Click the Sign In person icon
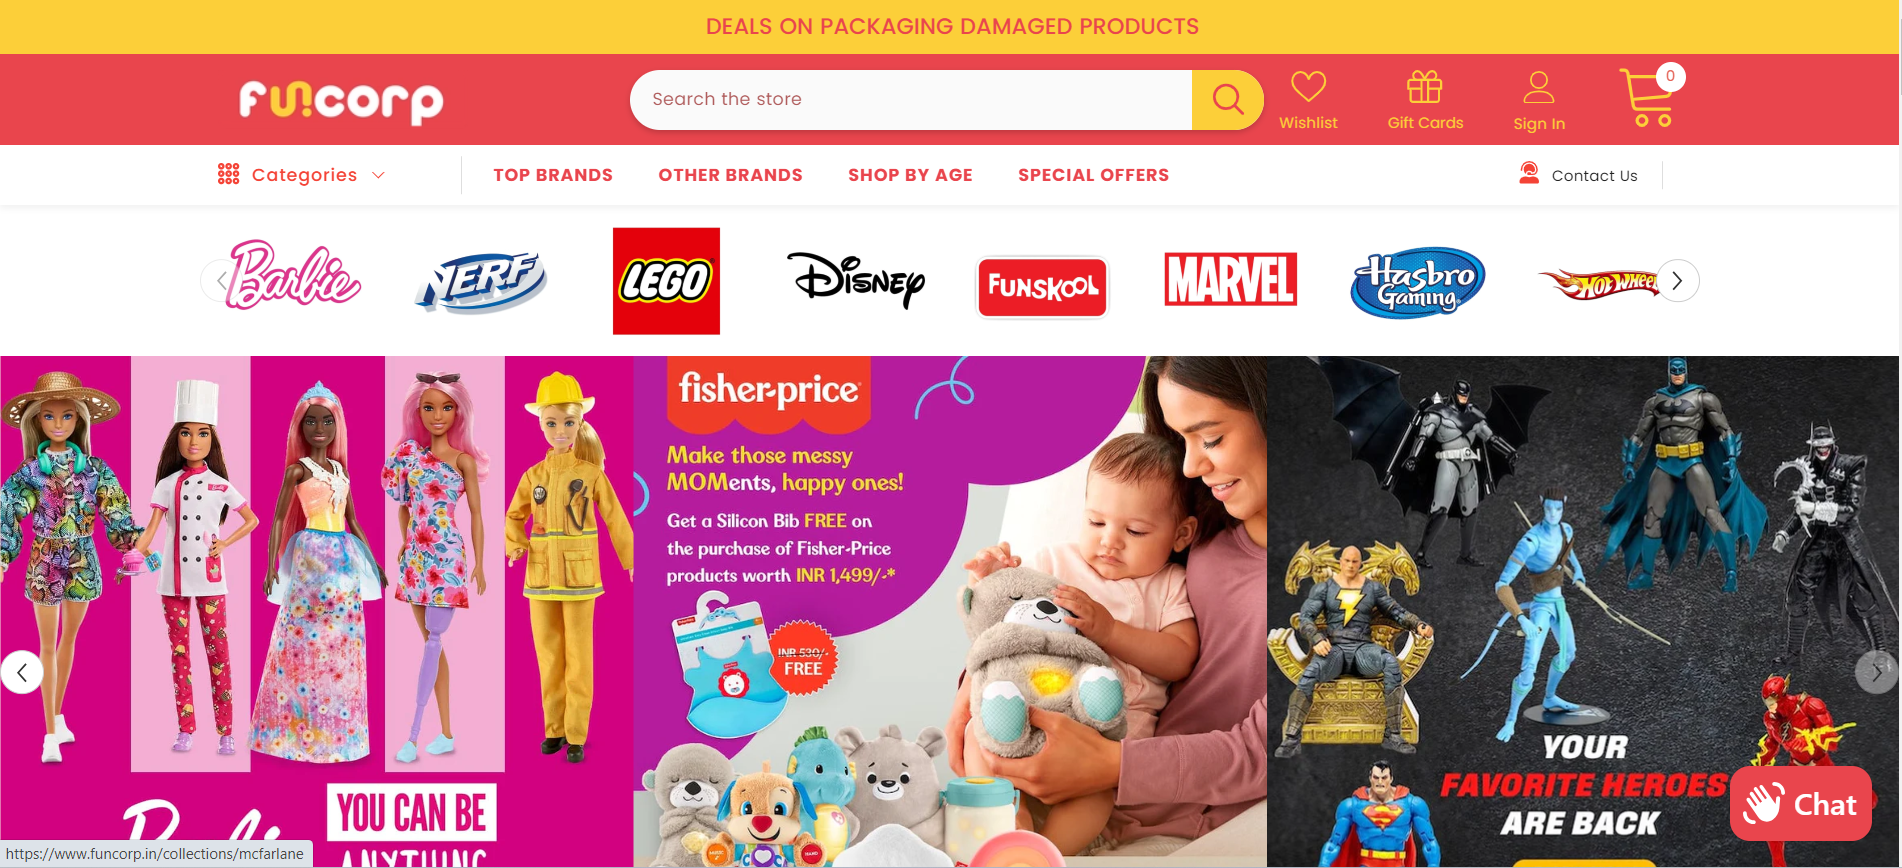 1539,87
